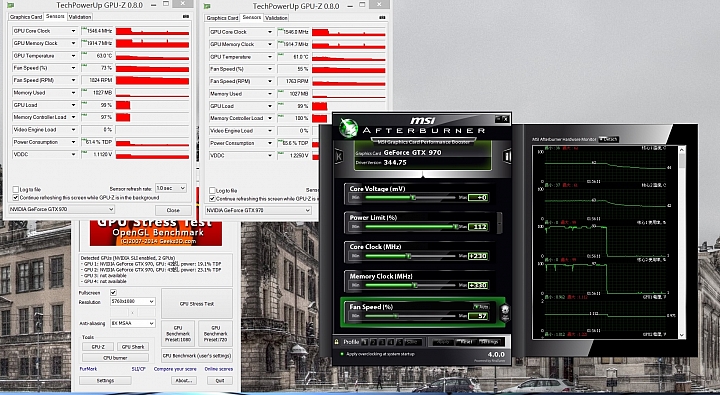Enable Log to file in left GPU-Z
This screenshot has height=395, width=720.
point(16,189)
